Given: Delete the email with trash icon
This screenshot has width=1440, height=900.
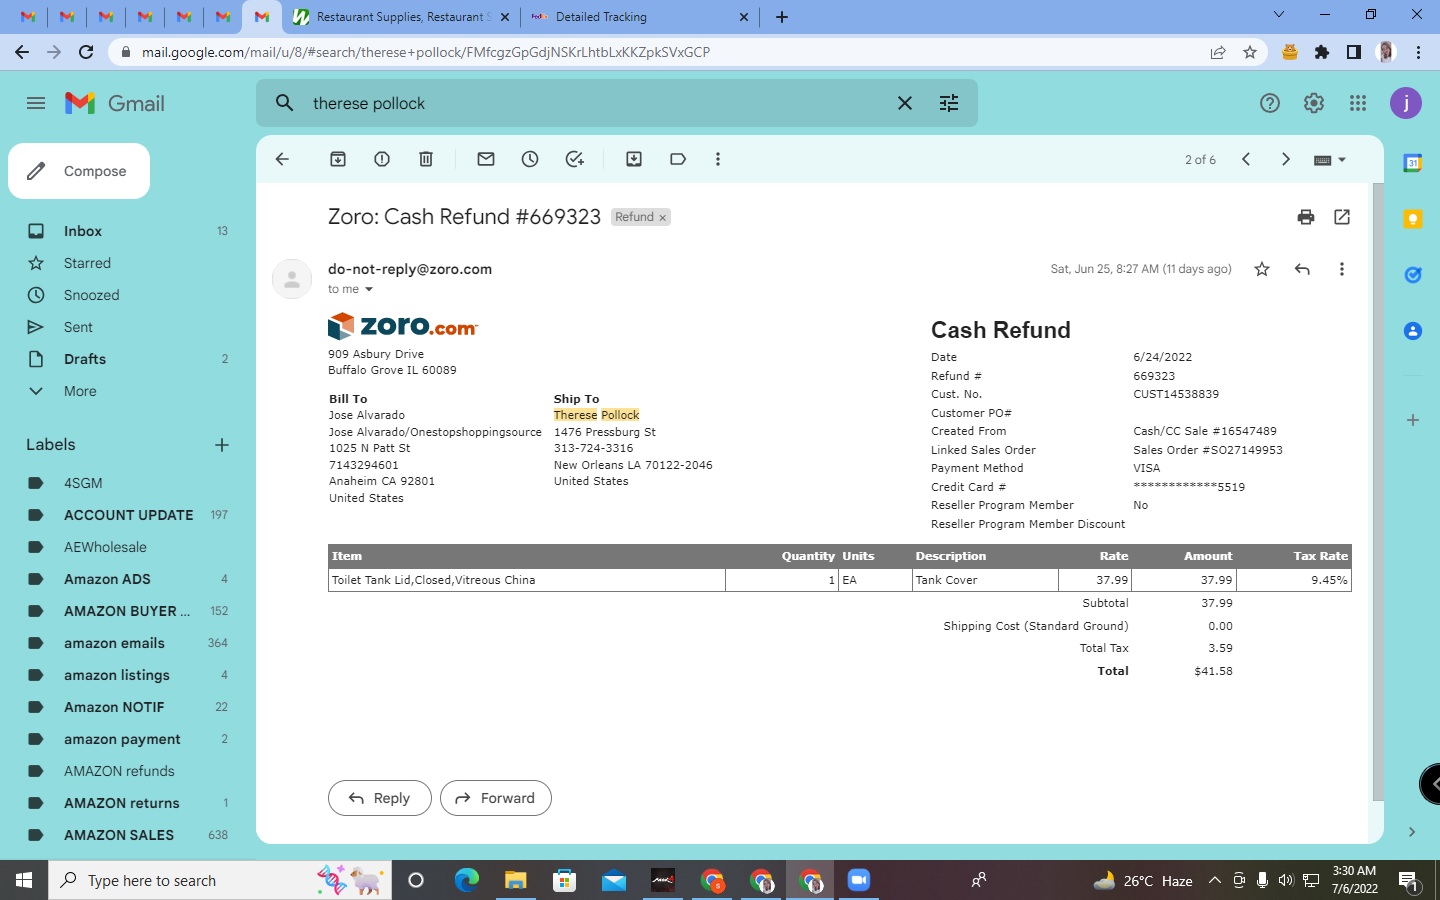Looking at the screenshot, I should 426,159.
